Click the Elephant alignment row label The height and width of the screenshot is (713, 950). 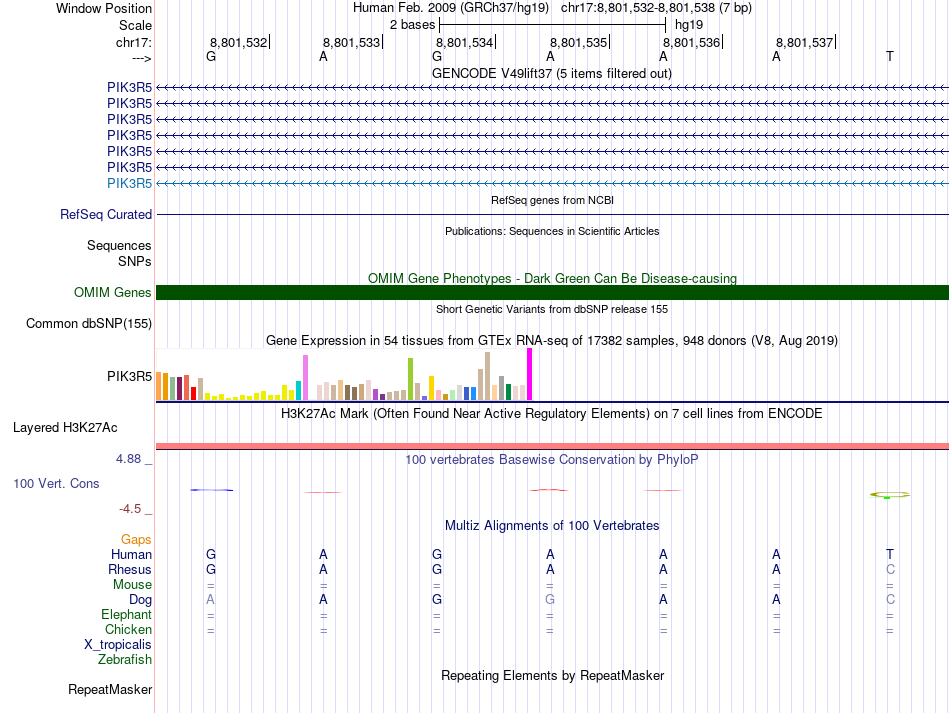coord(126,614)
